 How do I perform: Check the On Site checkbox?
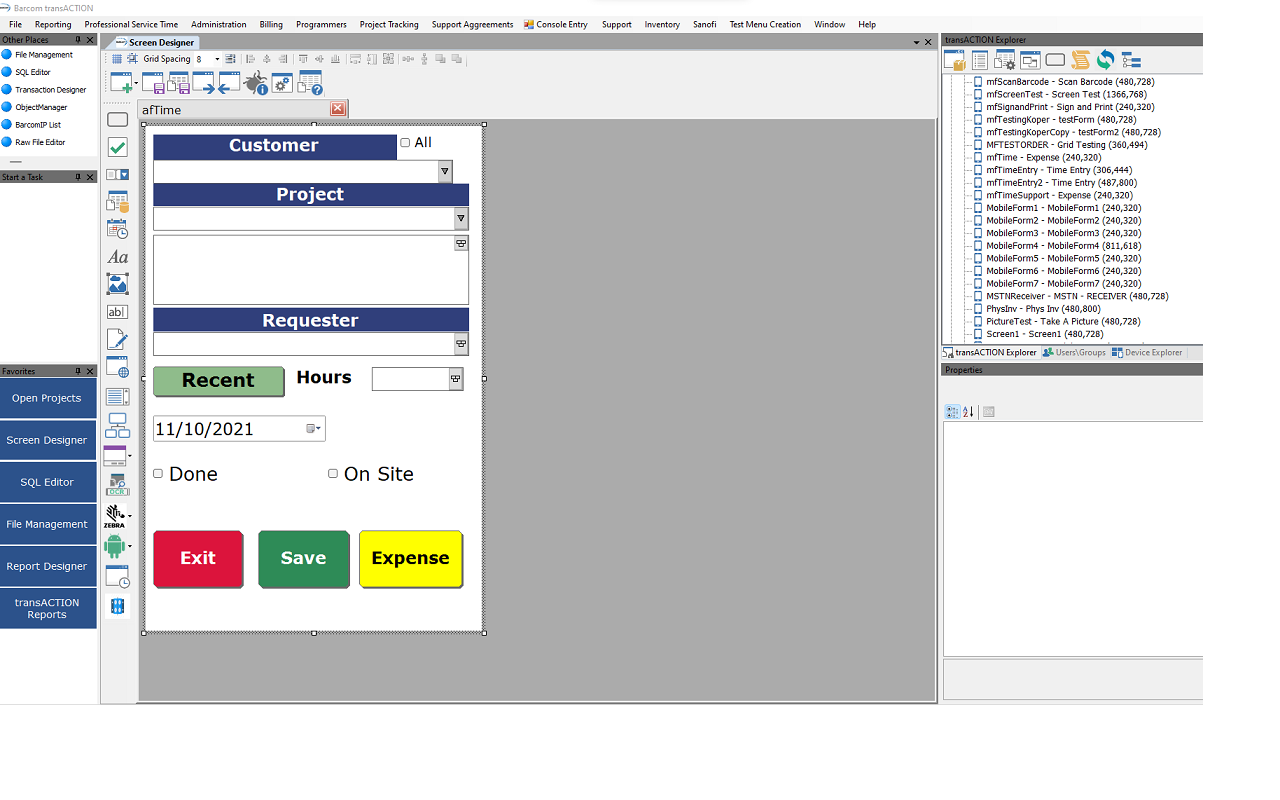pos(333,474)
